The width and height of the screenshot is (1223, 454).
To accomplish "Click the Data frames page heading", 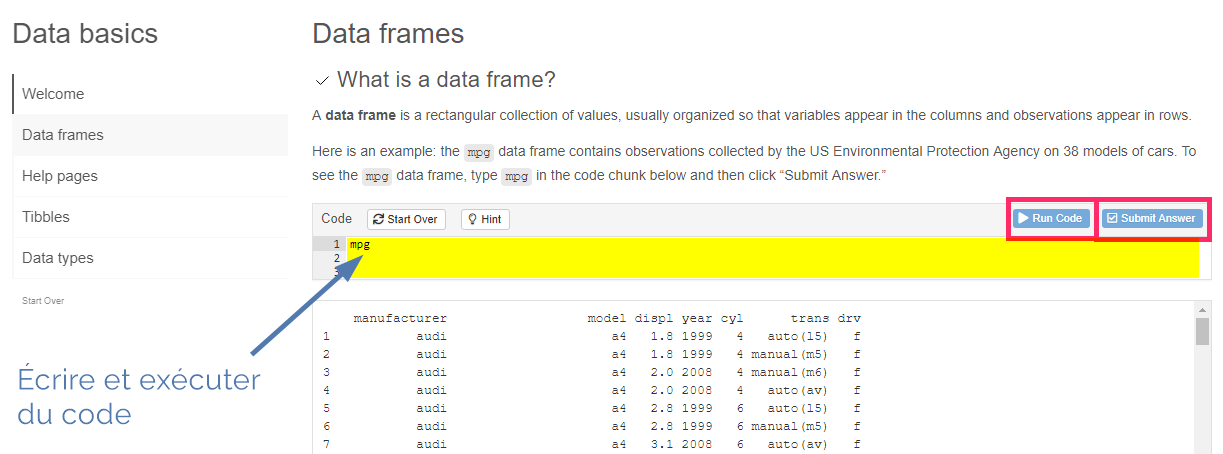I will [x=388, y=33].
